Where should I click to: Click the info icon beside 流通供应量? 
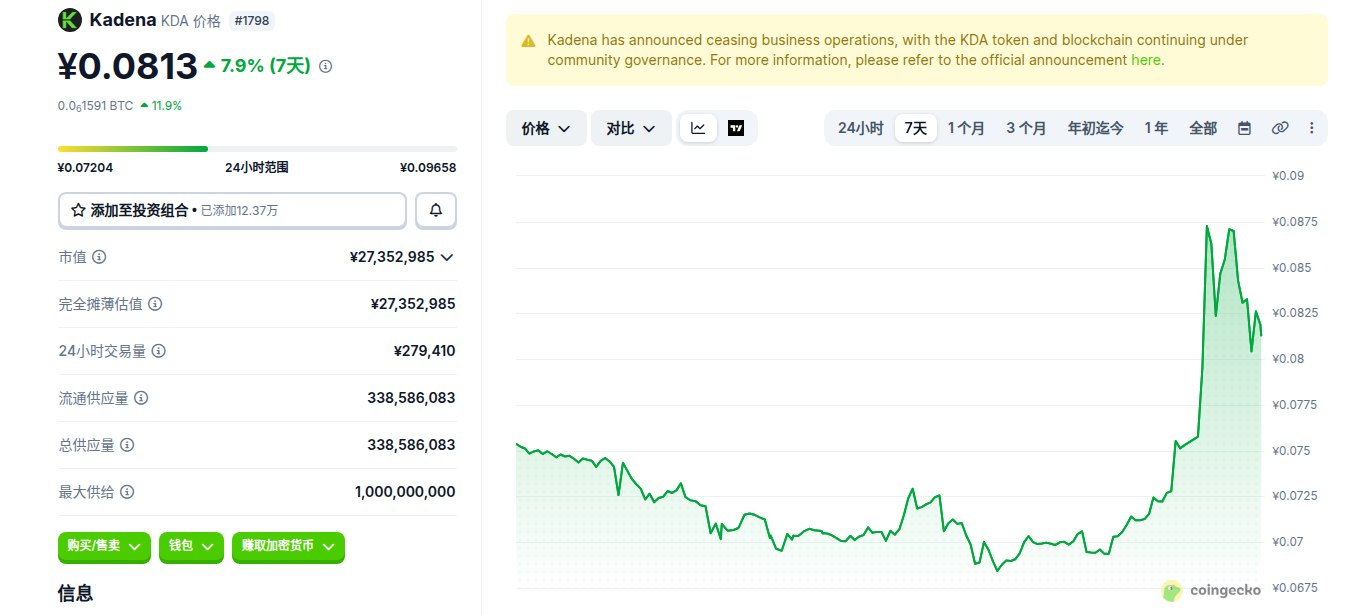pyautogui.click(x=141, y=398)
